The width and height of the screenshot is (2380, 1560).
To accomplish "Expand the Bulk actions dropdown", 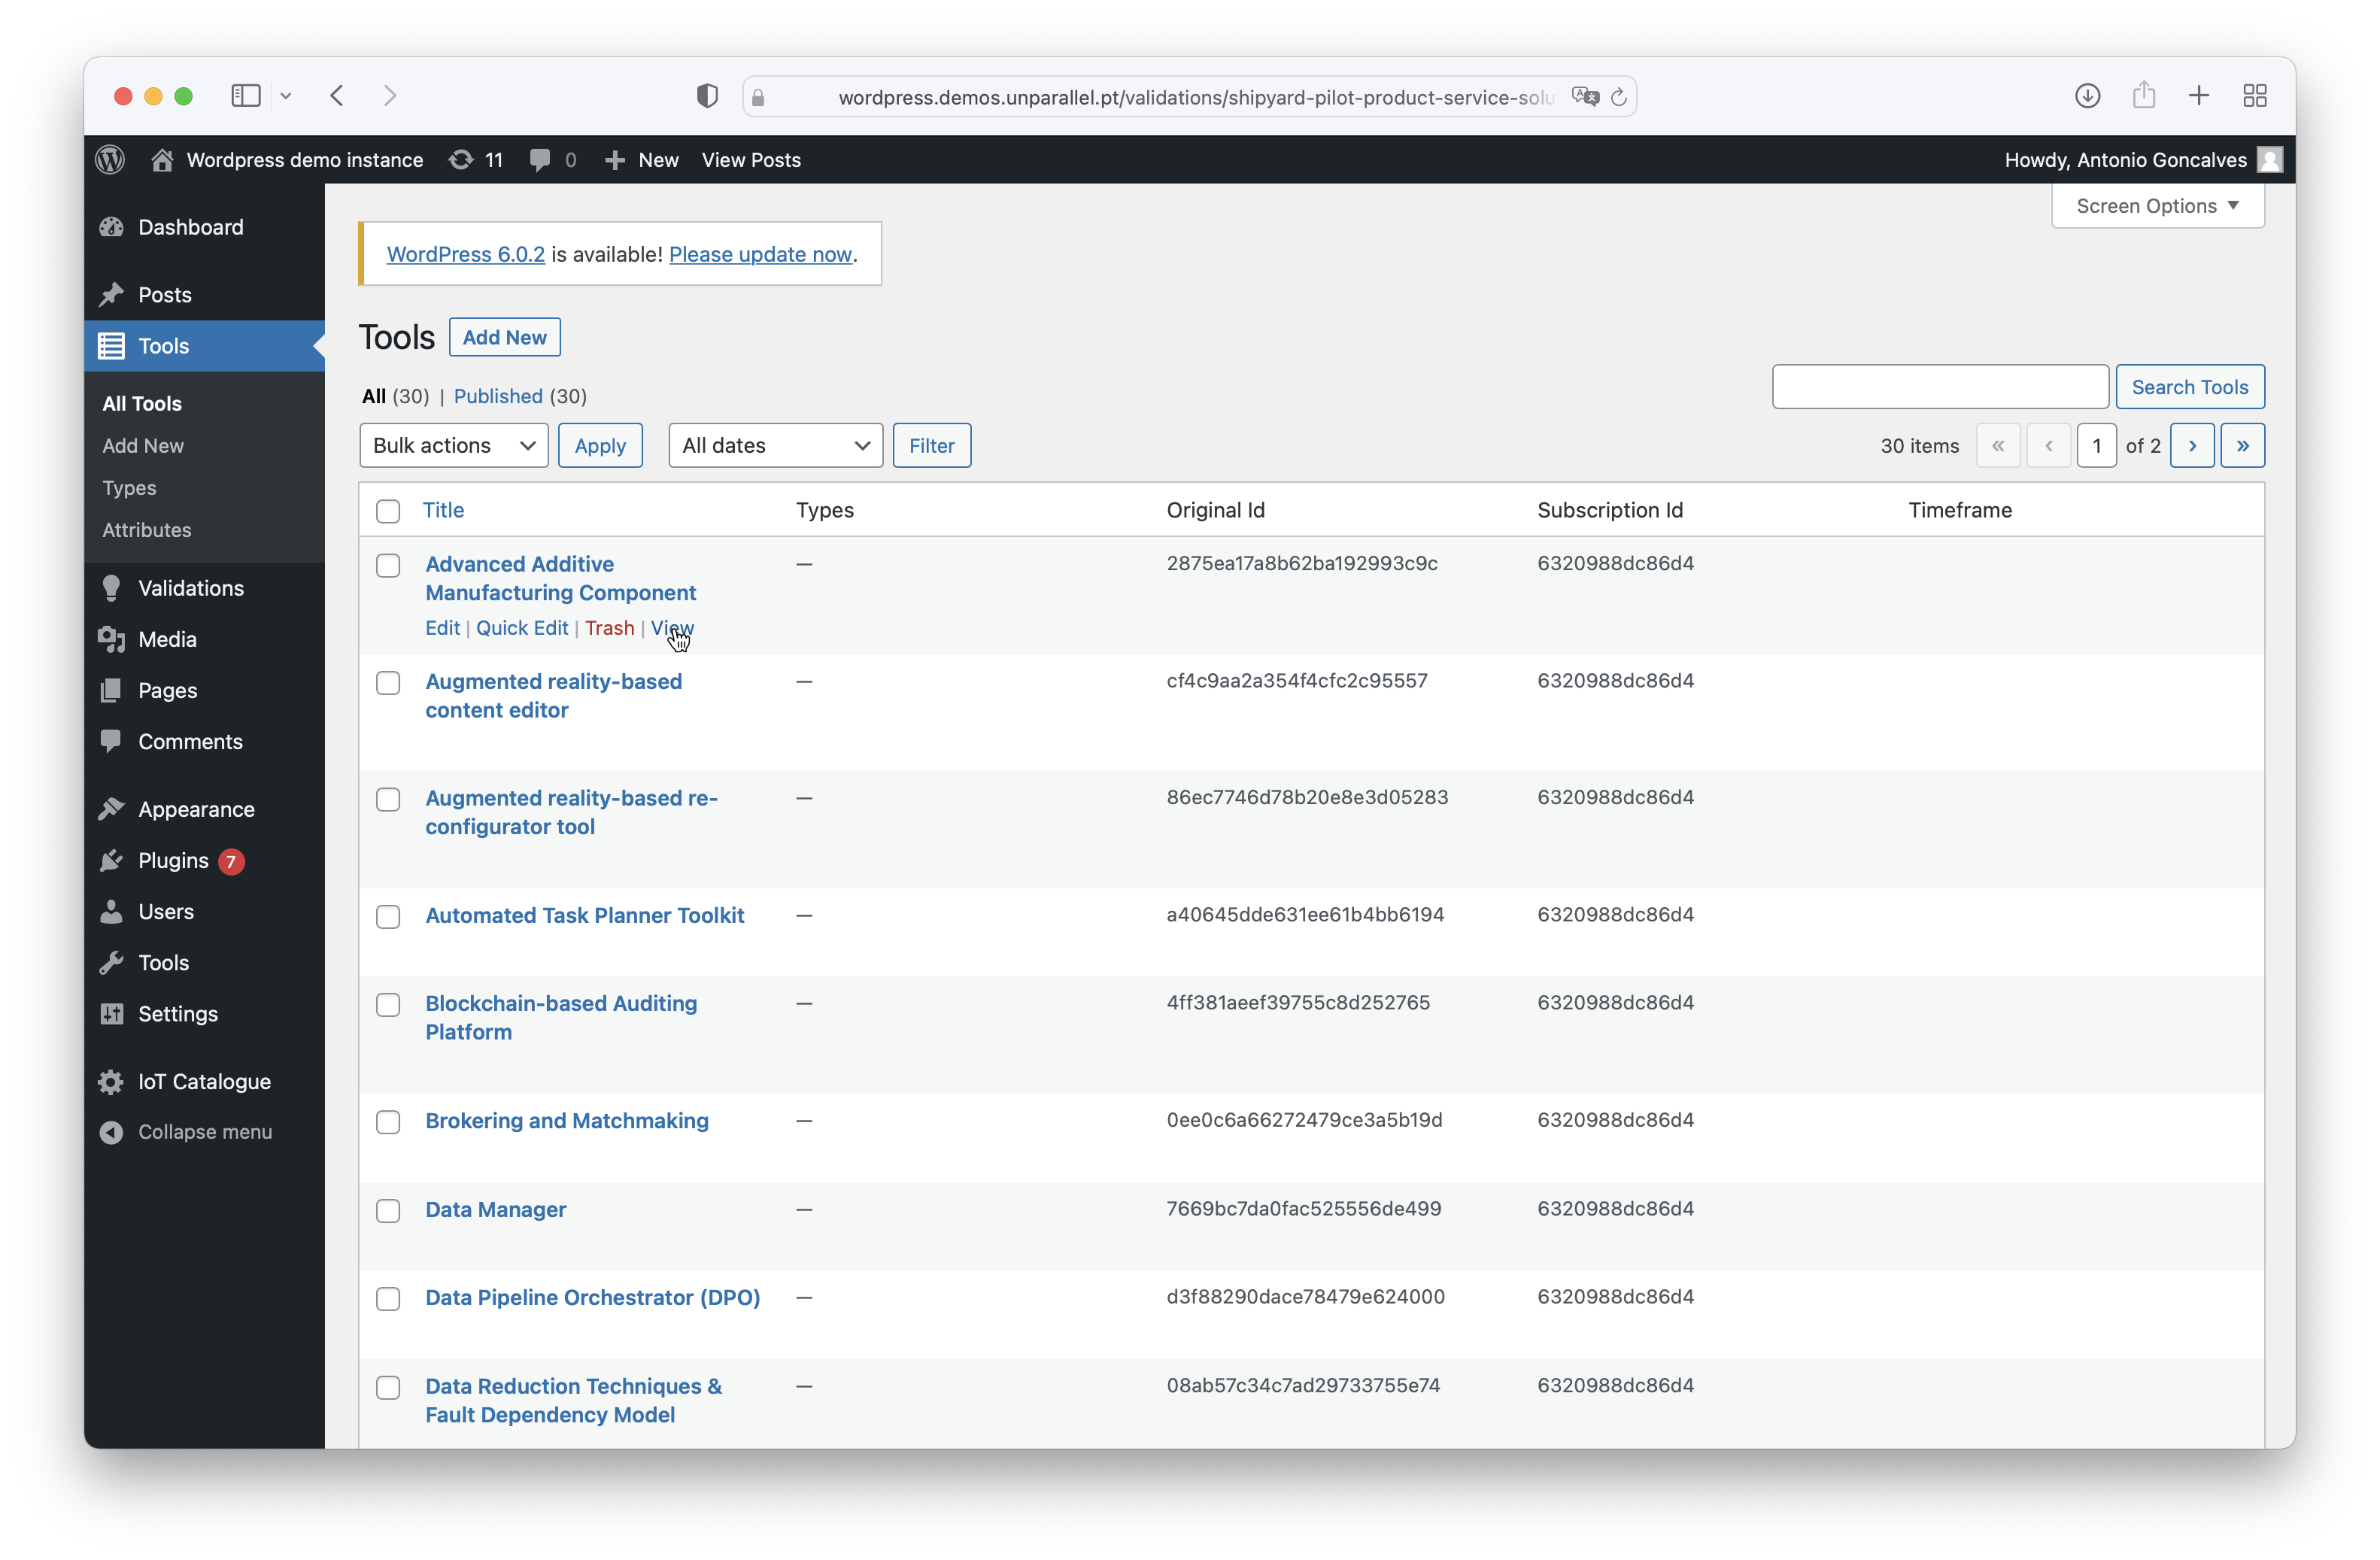I will click(454, 444).
